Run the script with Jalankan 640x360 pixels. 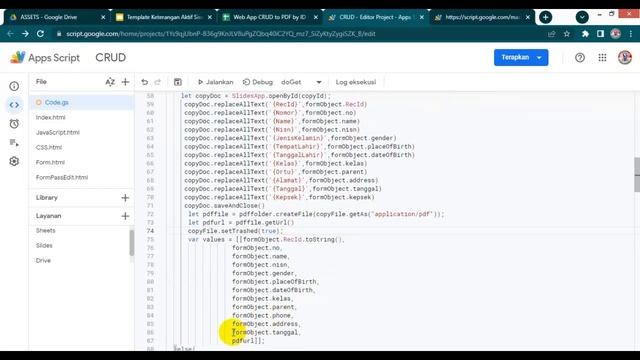tap(216, 82)
